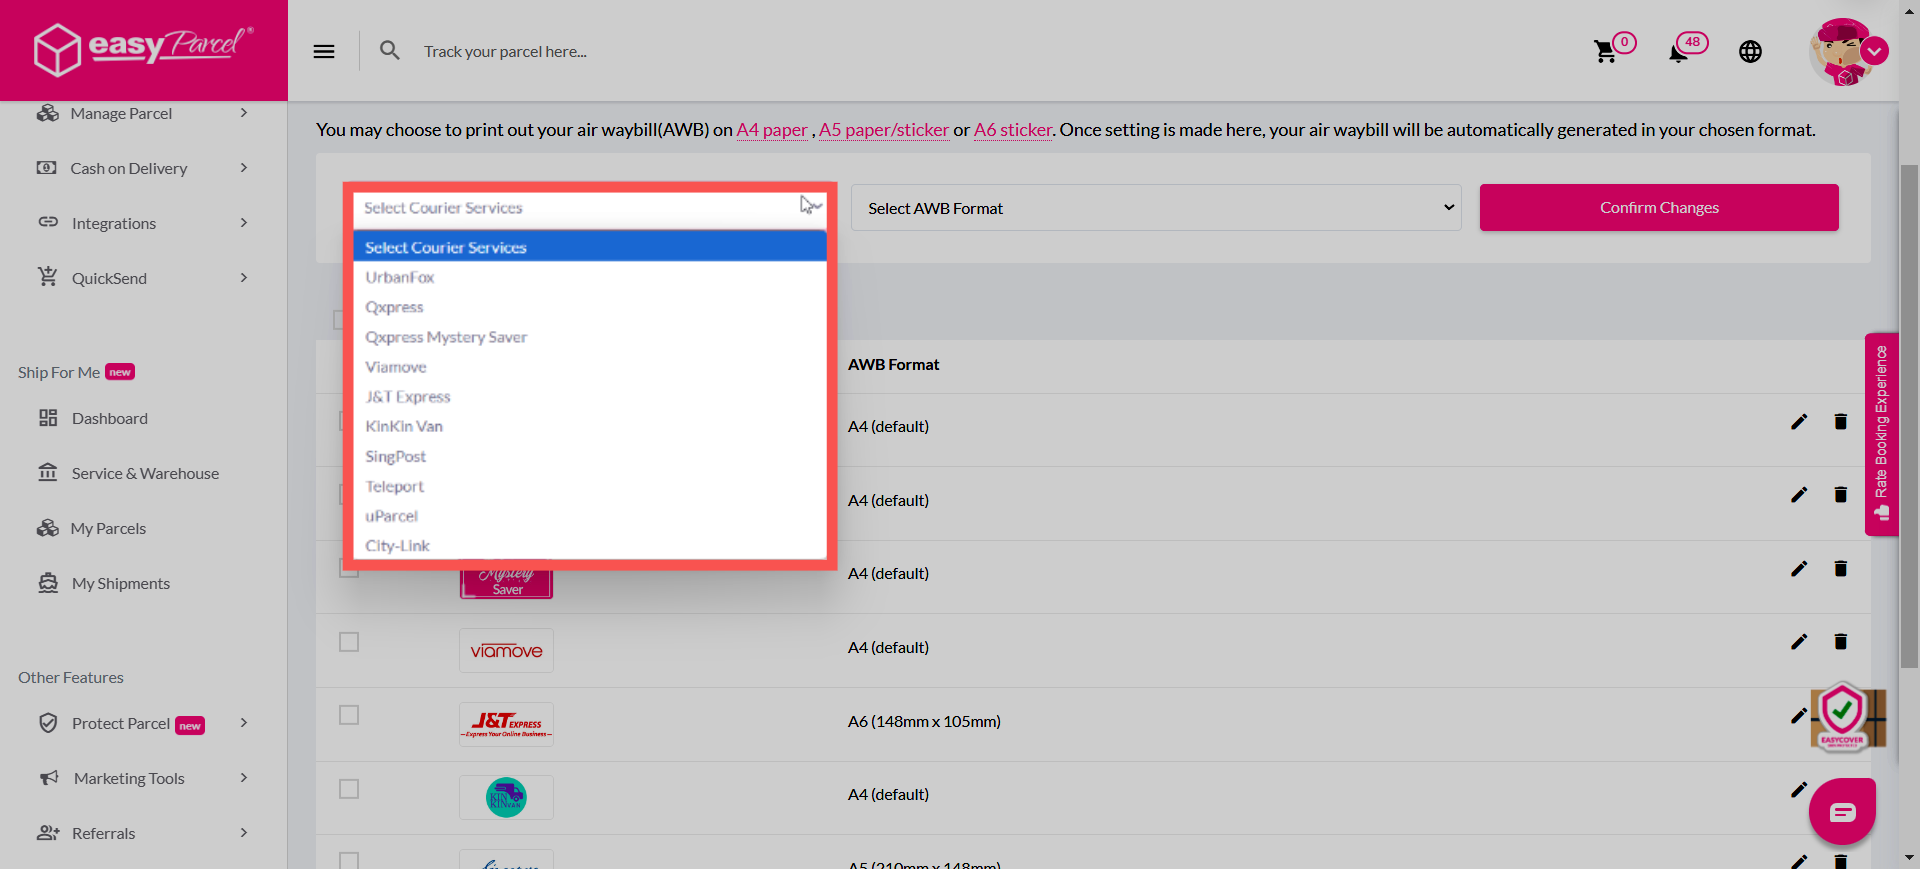The width and height of the screenshot is (1920, 869).
Task: Open the shopping cart icon
Action: 1606,51
